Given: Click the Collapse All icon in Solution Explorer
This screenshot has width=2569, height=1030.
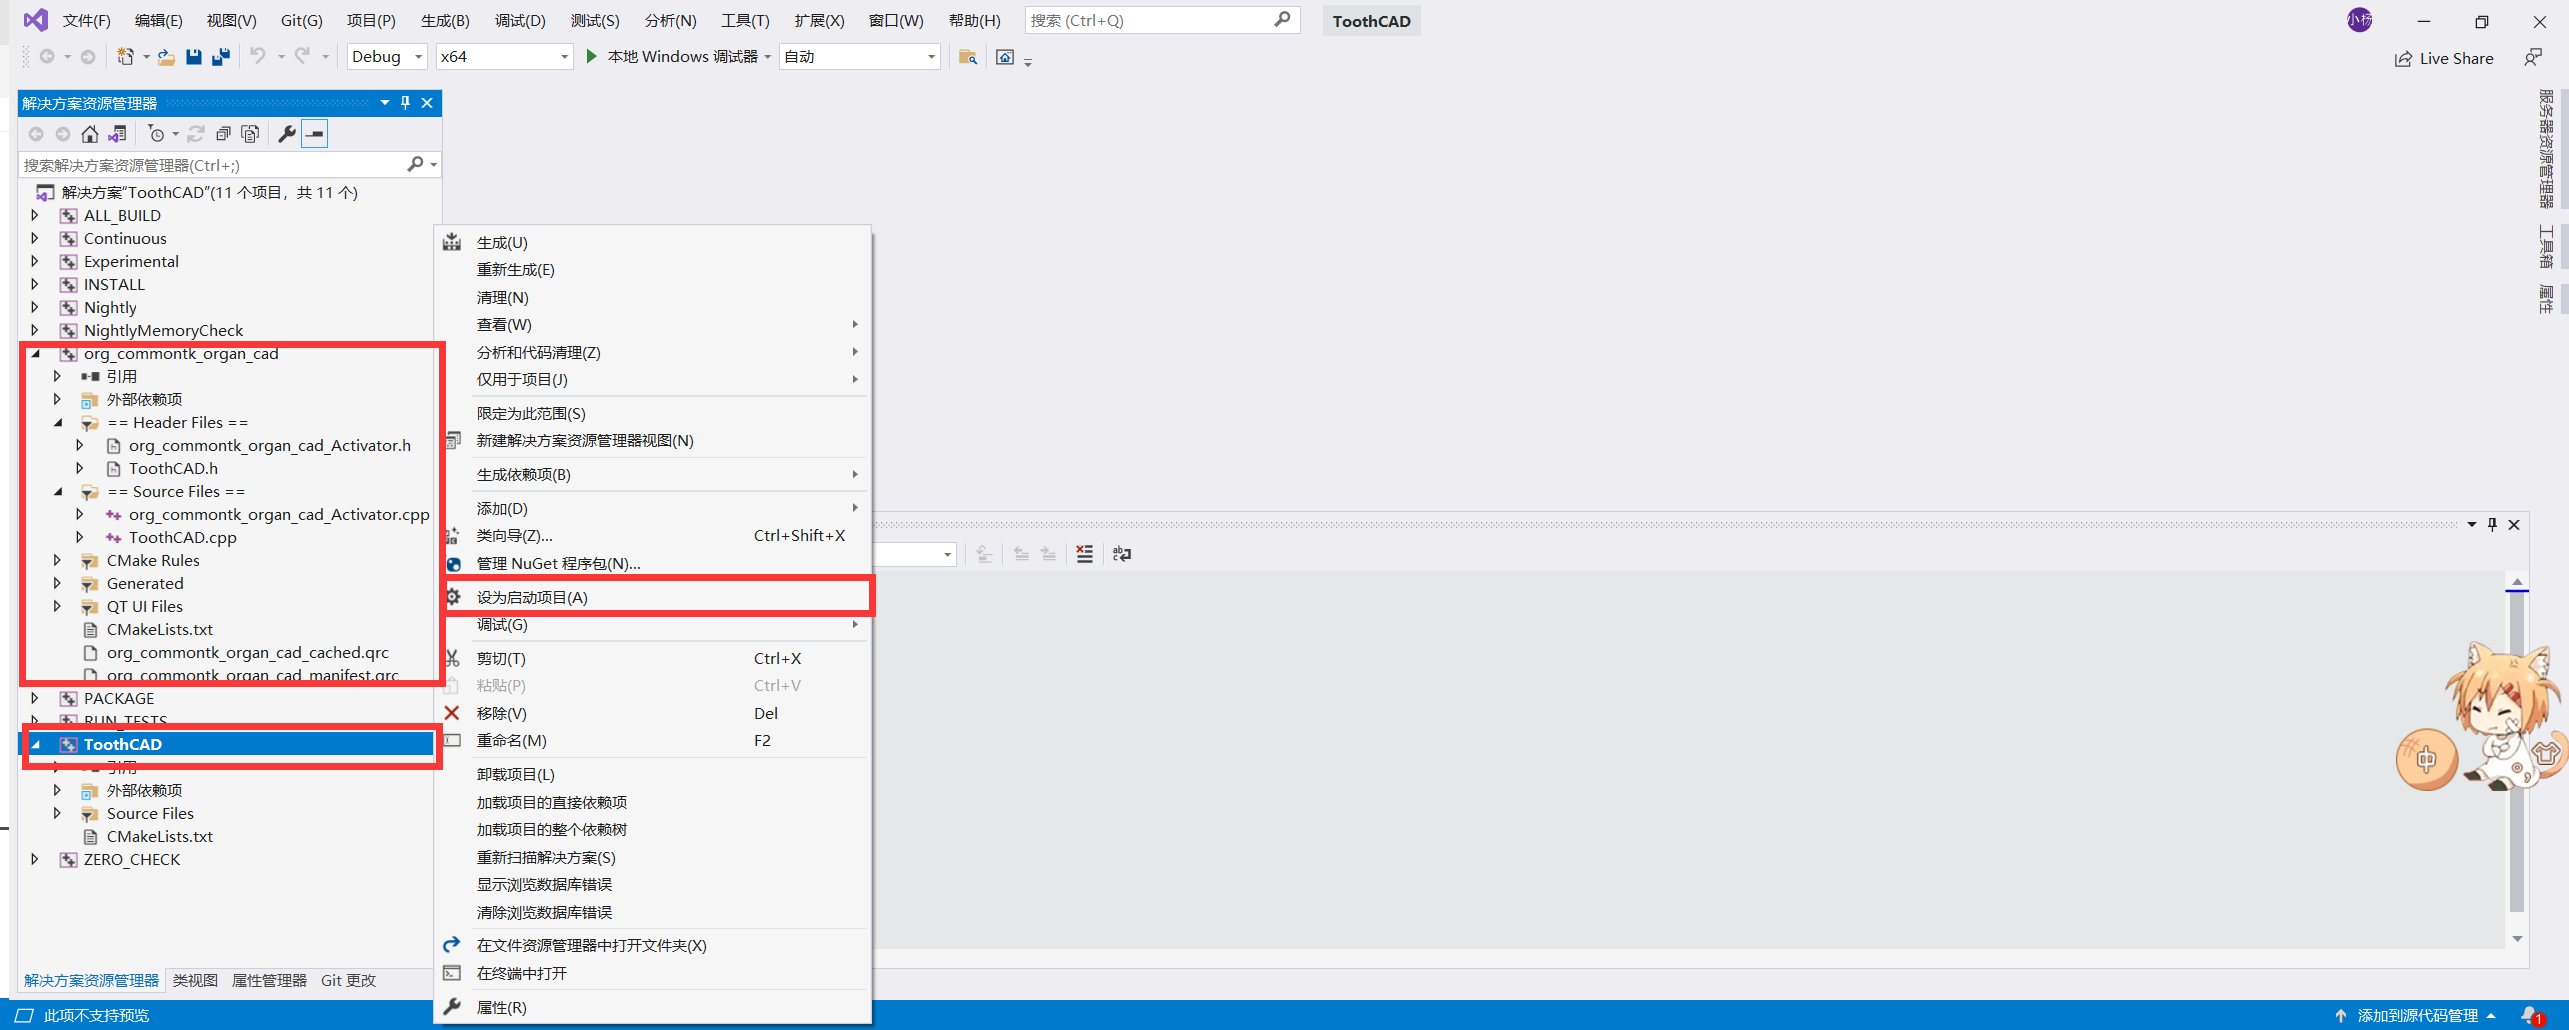Looking at the screenshot, I should pos(224,134).
